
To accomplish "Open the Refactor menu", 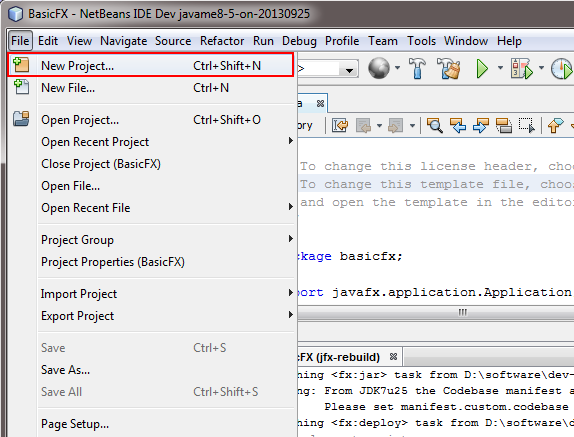I will (x=222, y=41).
